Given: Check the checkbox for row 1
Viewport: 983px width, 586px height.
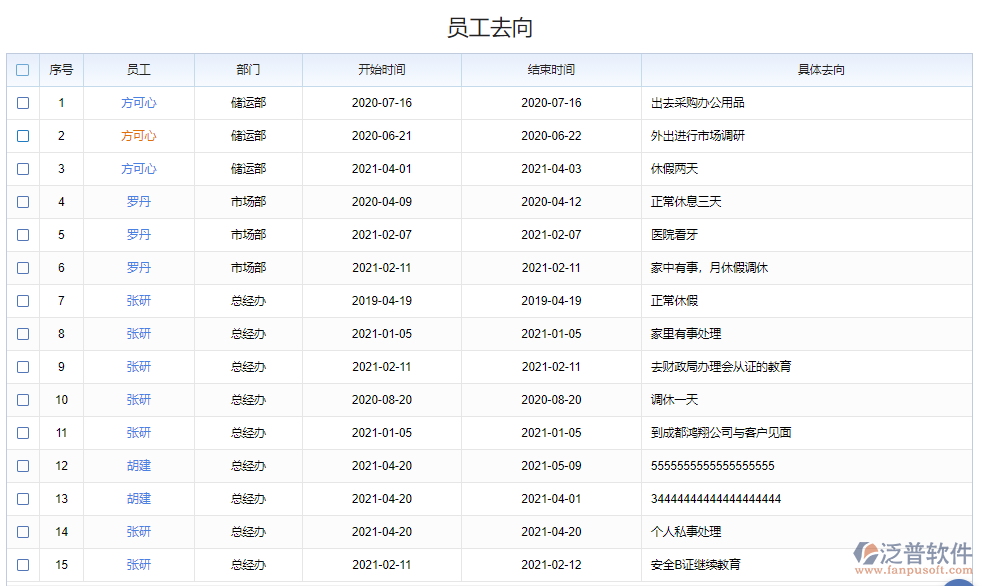Looking at the screenshot, I should [x=22, y=103].
